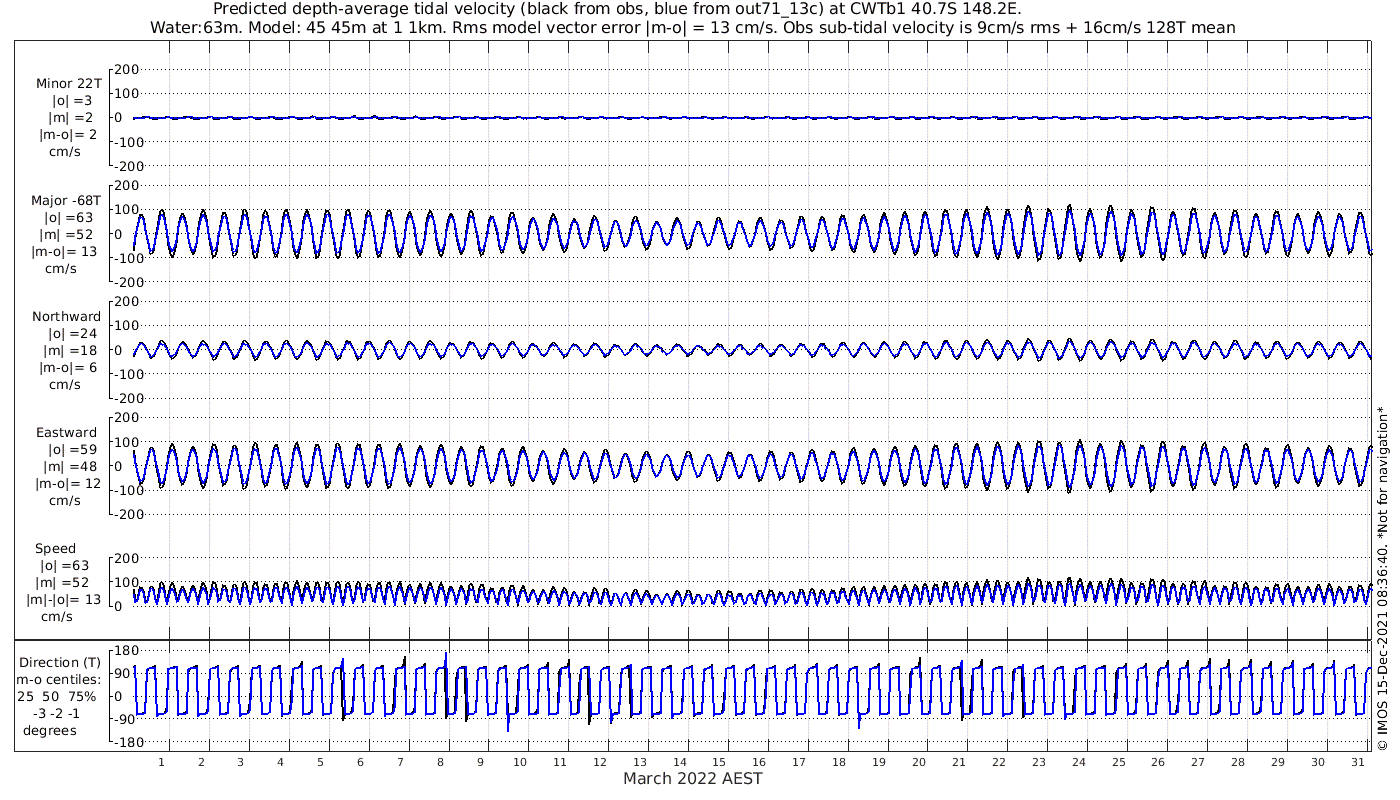Click day '27' on the x-axis
Image resolution: width=1400 pixels, height=800 pixels.
1198,762
